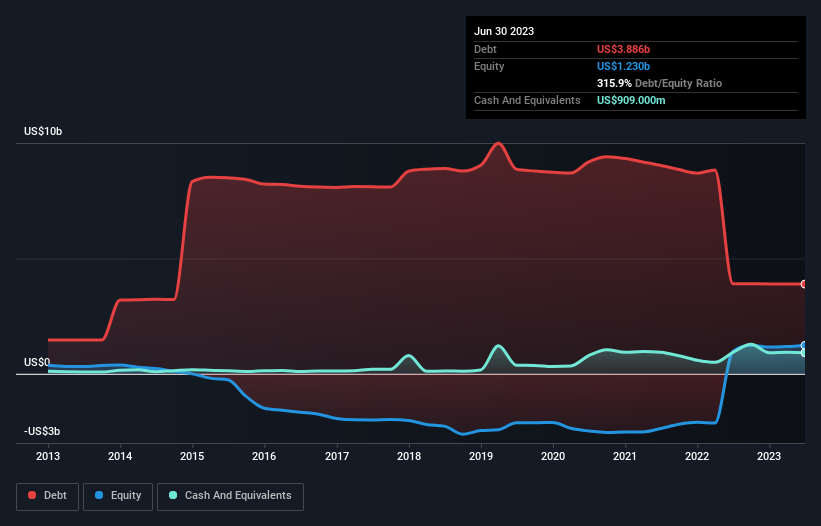The image size is (821, 526).
Task: Select the 2021 x-axis label
Action: (x=625, y=456)
